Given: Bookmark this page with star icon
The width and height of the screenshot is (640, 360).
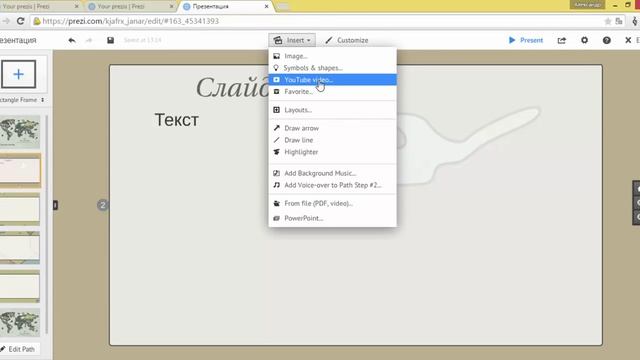Looking at the screenshot, I should (x=607, y=21).
